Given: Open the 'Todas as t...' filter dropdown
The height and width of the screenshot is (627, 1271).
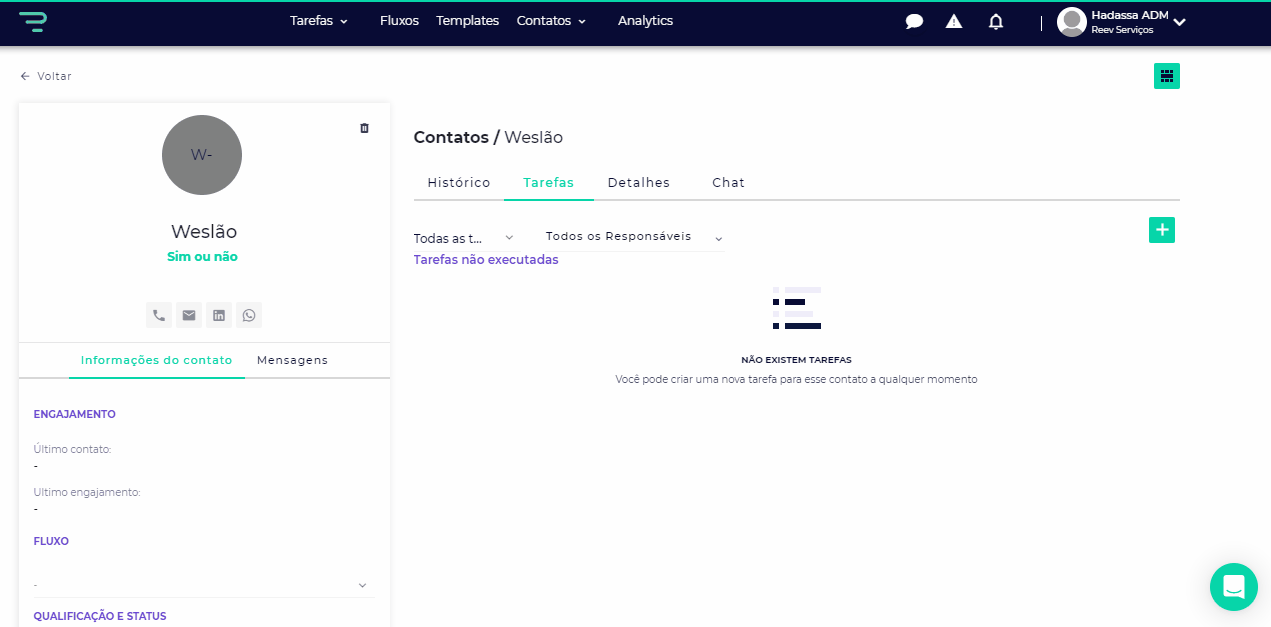Looking at the screenshot, I should point(464,238).
